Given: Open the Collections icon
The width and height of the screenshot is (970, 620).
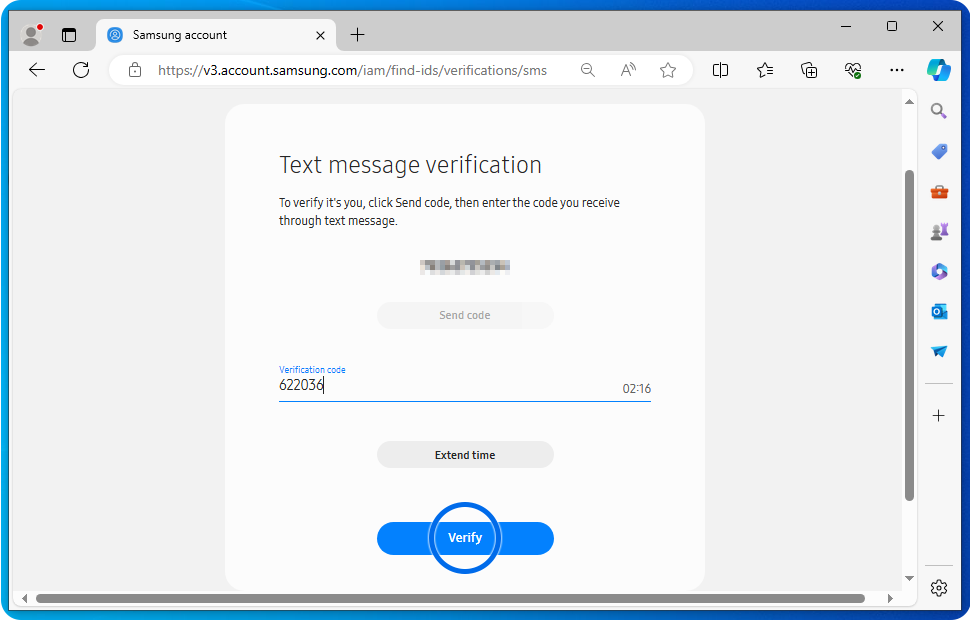Looking at the screenshot, I should click(809, 70).
